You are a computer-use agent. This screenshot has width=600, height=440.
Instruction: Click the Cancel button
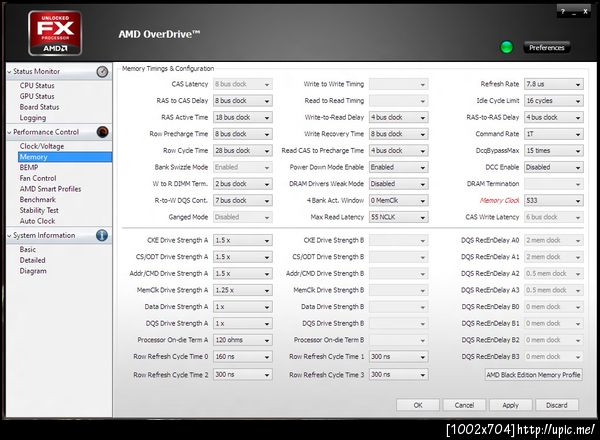[464, 405]
